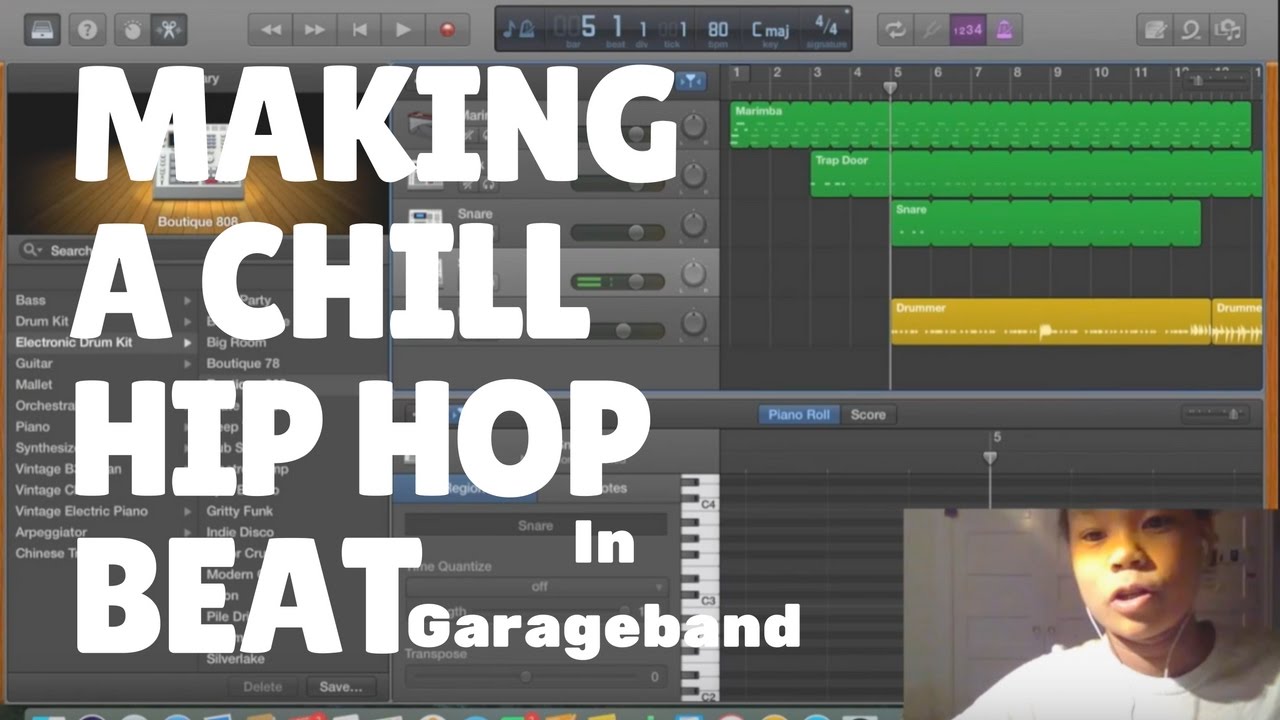Adjust the Marimba track pan knob
This screenshot has height=720, width=1280.
pyautogui.click(x=693, y=125)
